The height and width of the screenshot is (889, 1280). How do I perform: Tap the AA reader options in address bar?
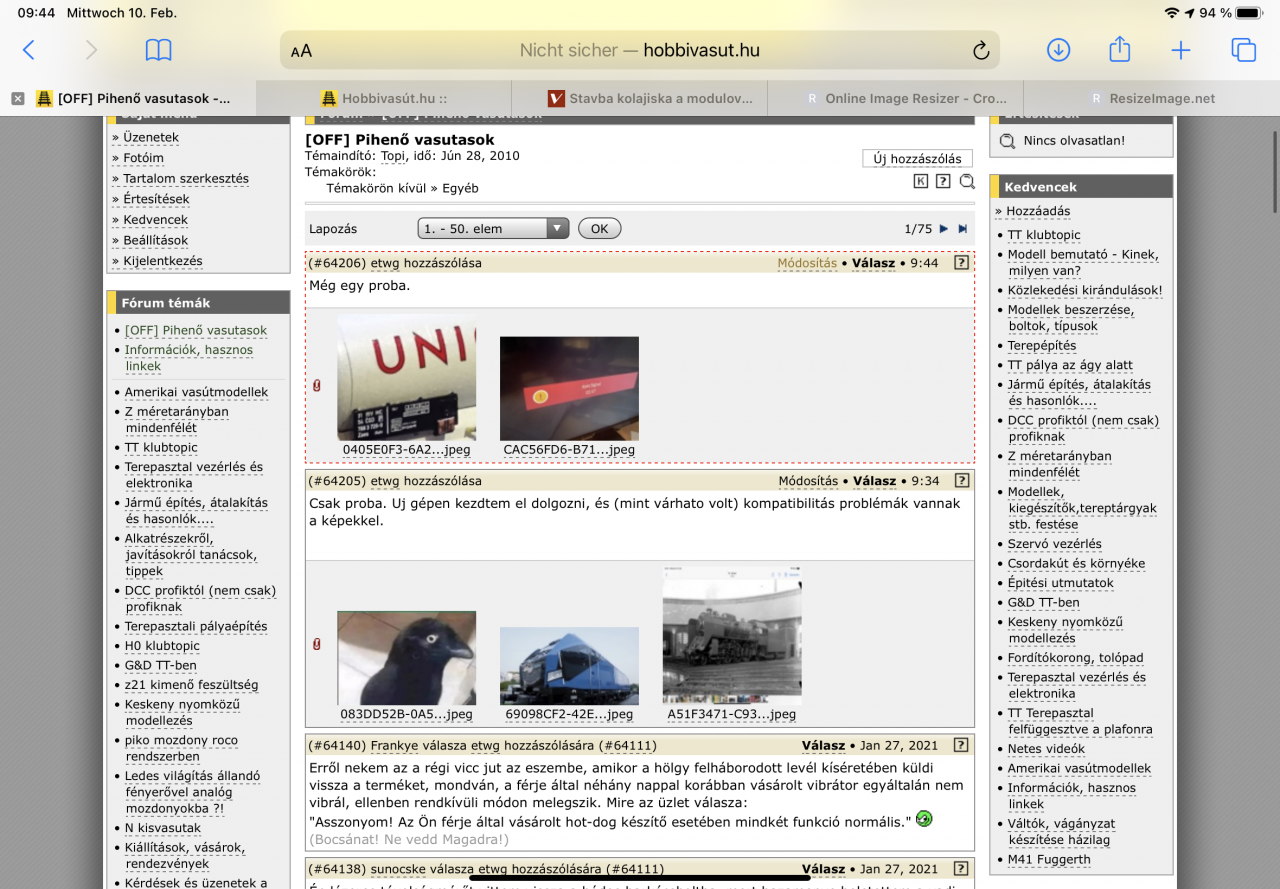301,51
